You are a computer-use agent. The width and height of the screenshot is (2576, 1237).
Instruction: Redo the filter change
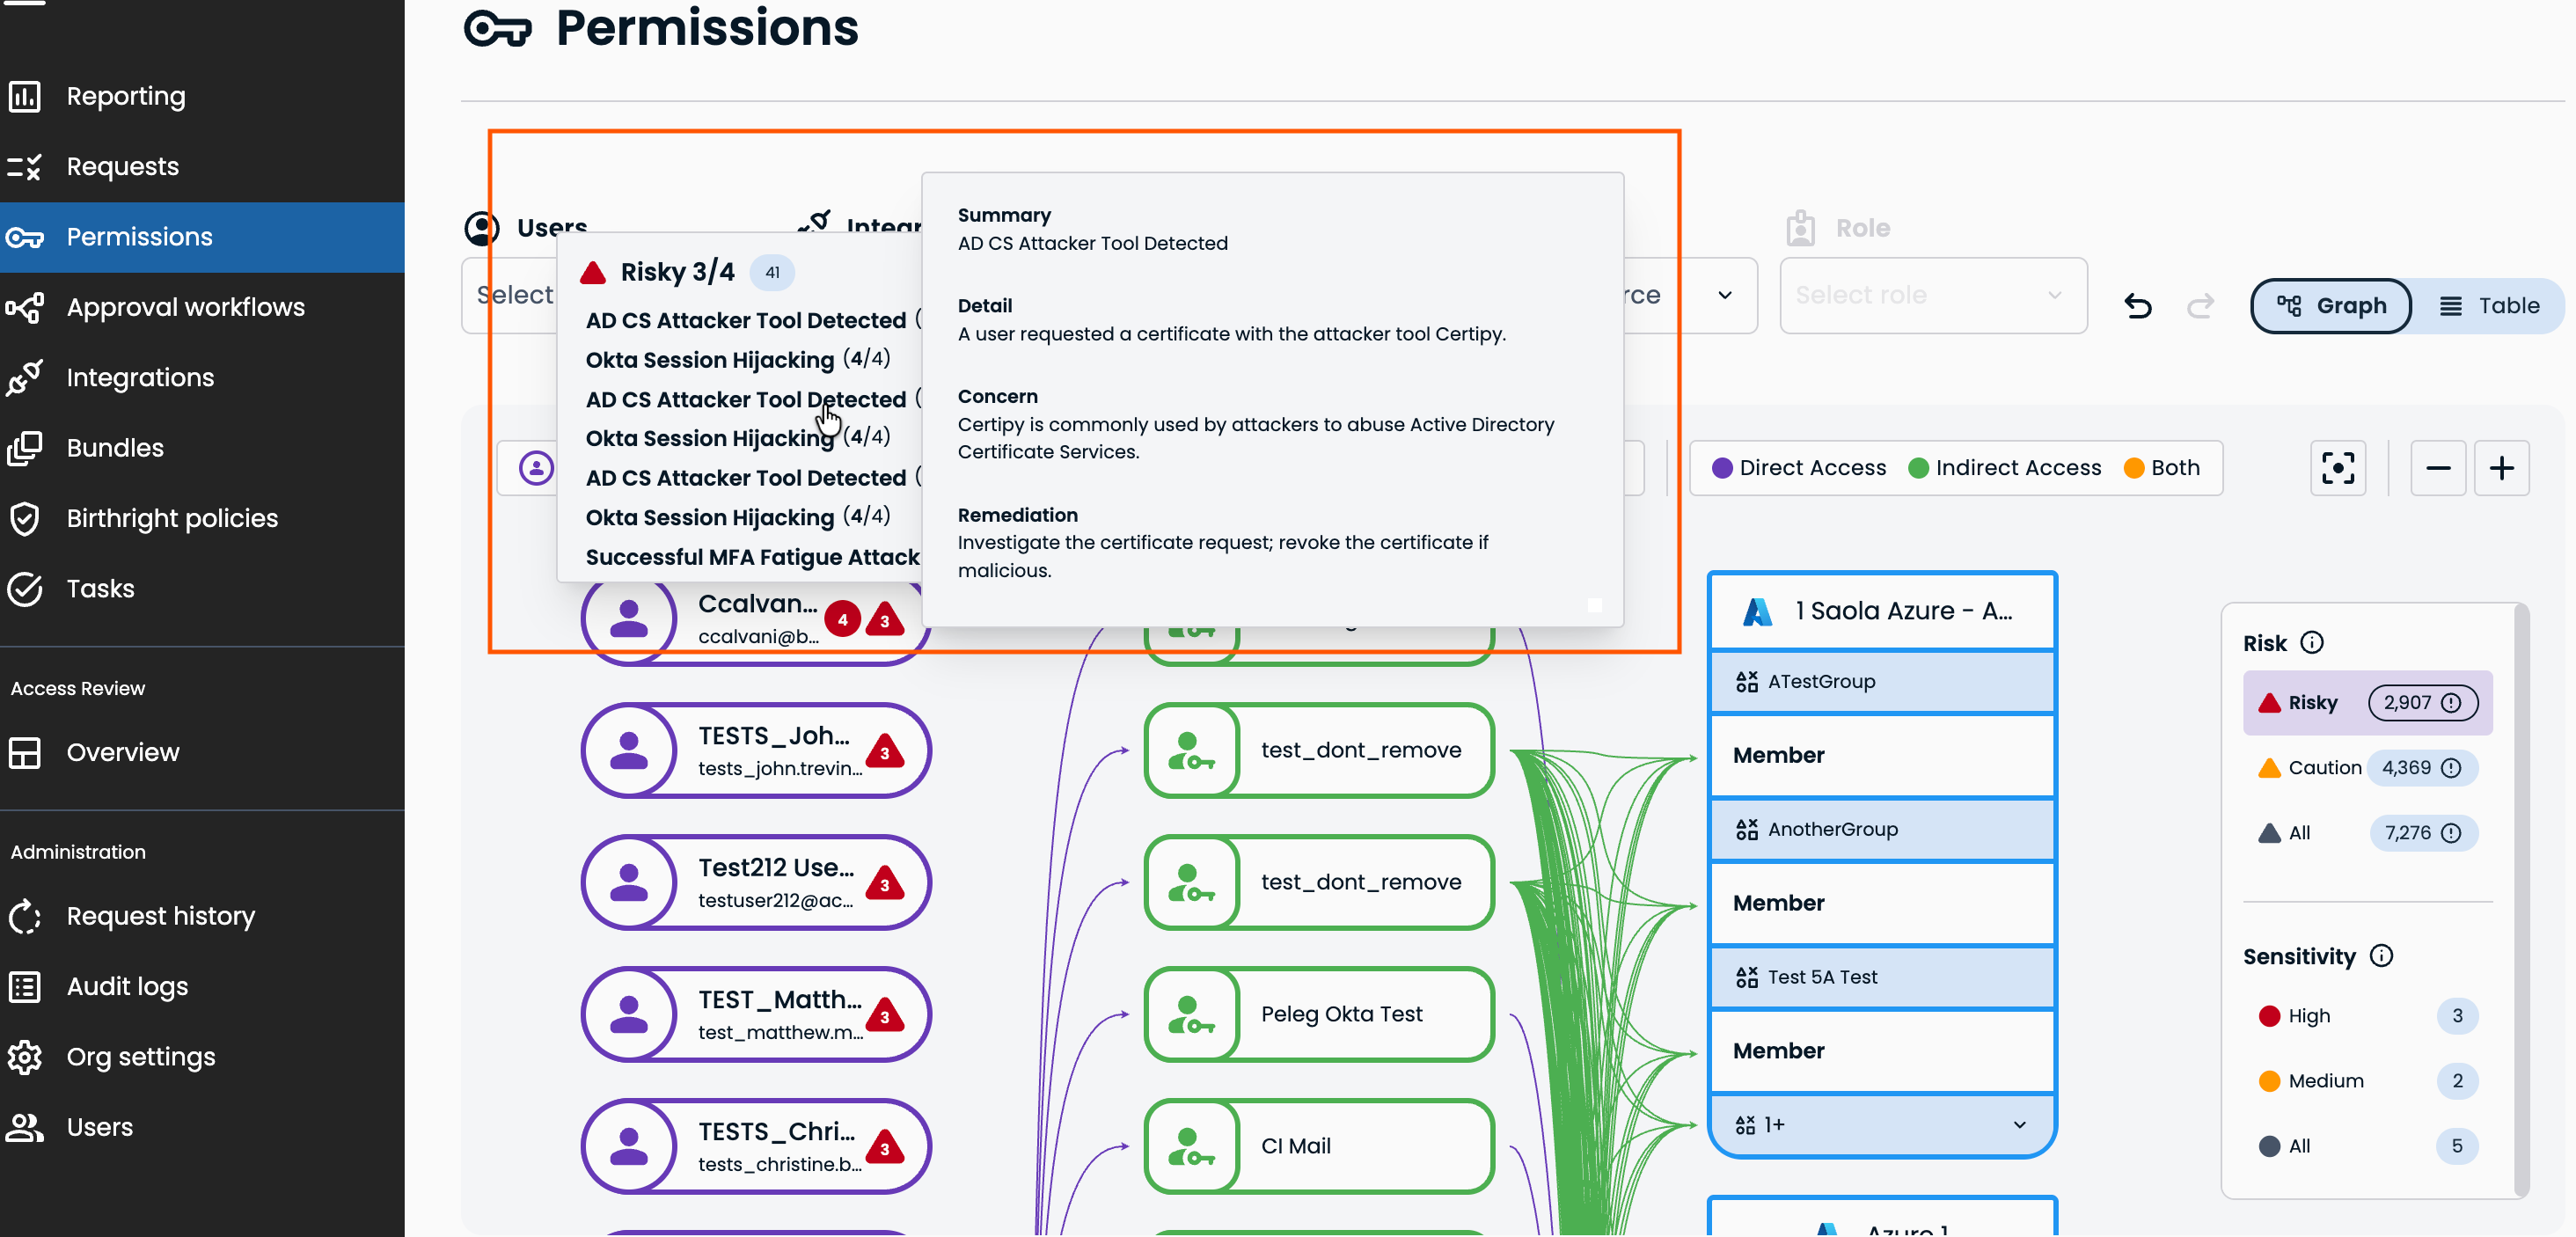(2200, 305)
